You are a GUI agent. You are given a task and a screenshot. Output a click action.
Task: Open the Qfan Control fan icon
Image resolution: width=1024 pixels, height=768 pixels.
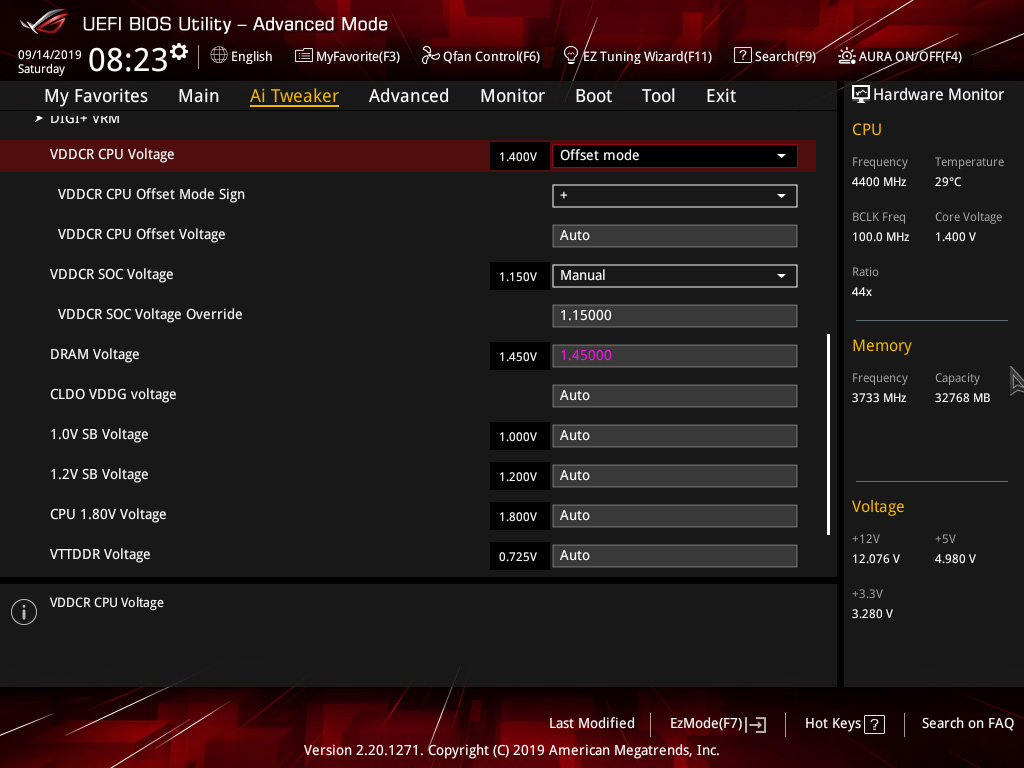click(x=430, y=56)
